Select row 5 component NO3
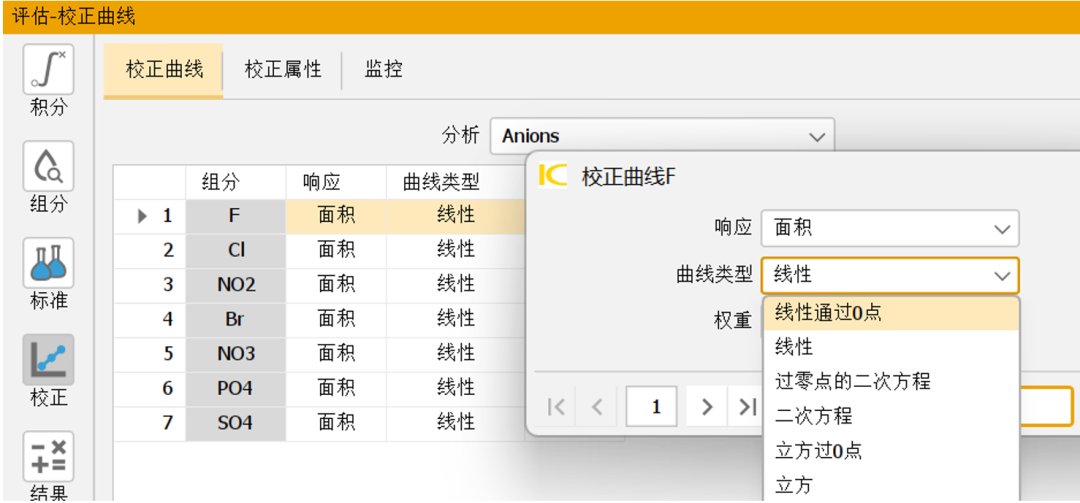The height and width of the screenshot is (503, 1080). click(x=236, y=355)
